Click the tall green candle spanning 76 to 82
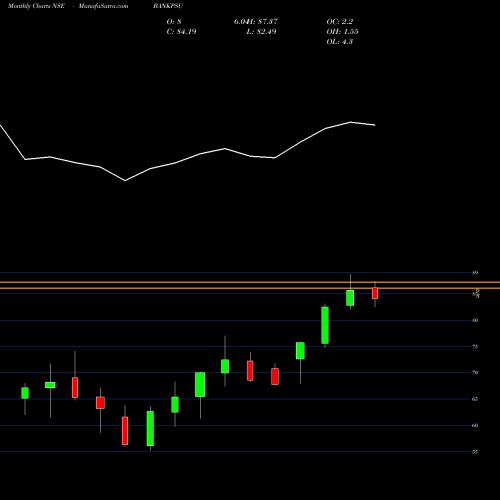Screen dimensions: 500x500 (x=325, y=325)
